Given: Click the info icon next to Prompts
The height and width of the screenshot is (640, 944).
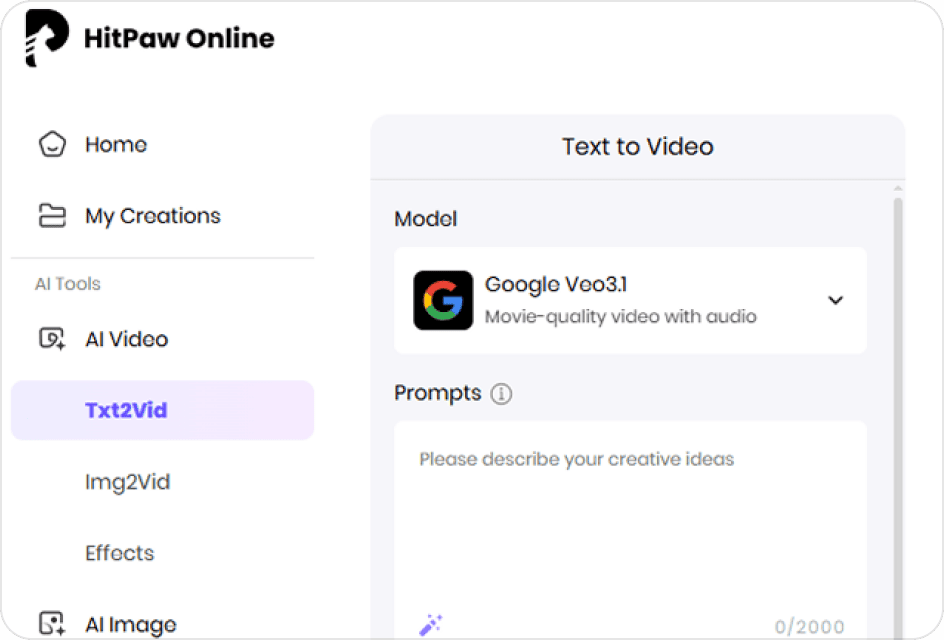Looking at the screenshot, I should point(500,393).
